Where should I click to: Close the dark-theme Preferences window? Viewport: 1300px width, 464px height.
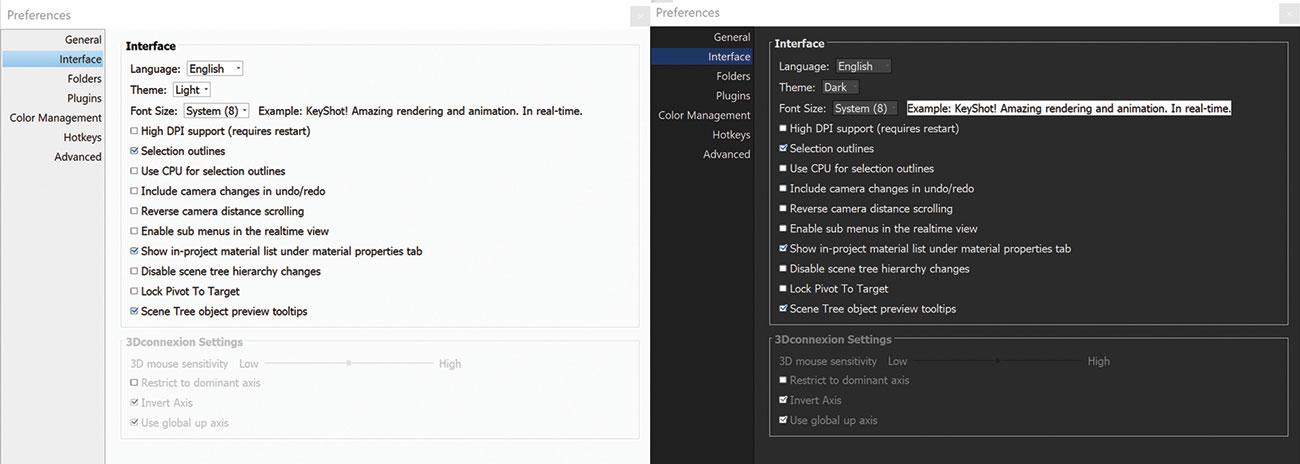click(x=1288, y=14)
